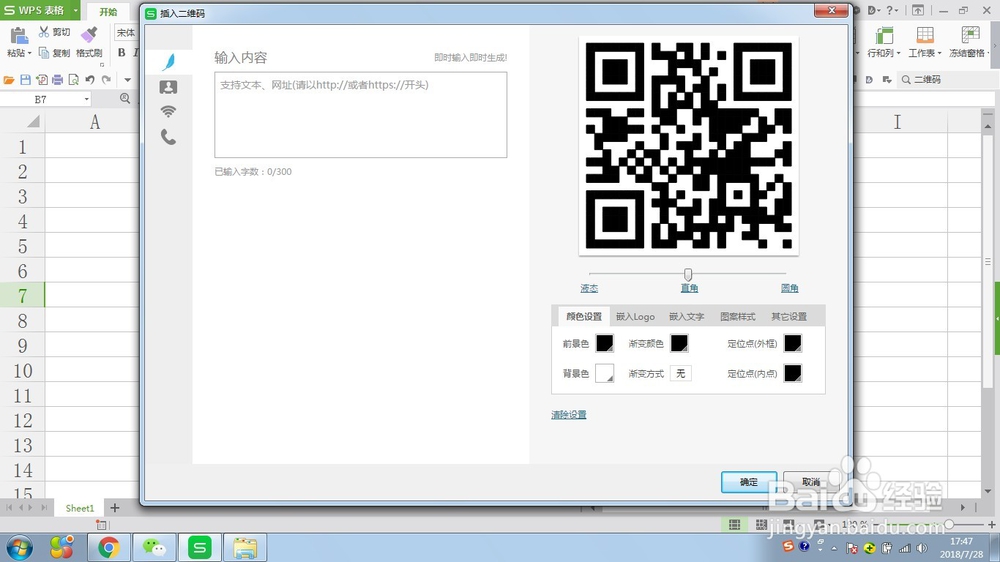This screenshot has width=1000, height=562.
Task: Open the 背景色 white color swatch
Action: [605, 373]
